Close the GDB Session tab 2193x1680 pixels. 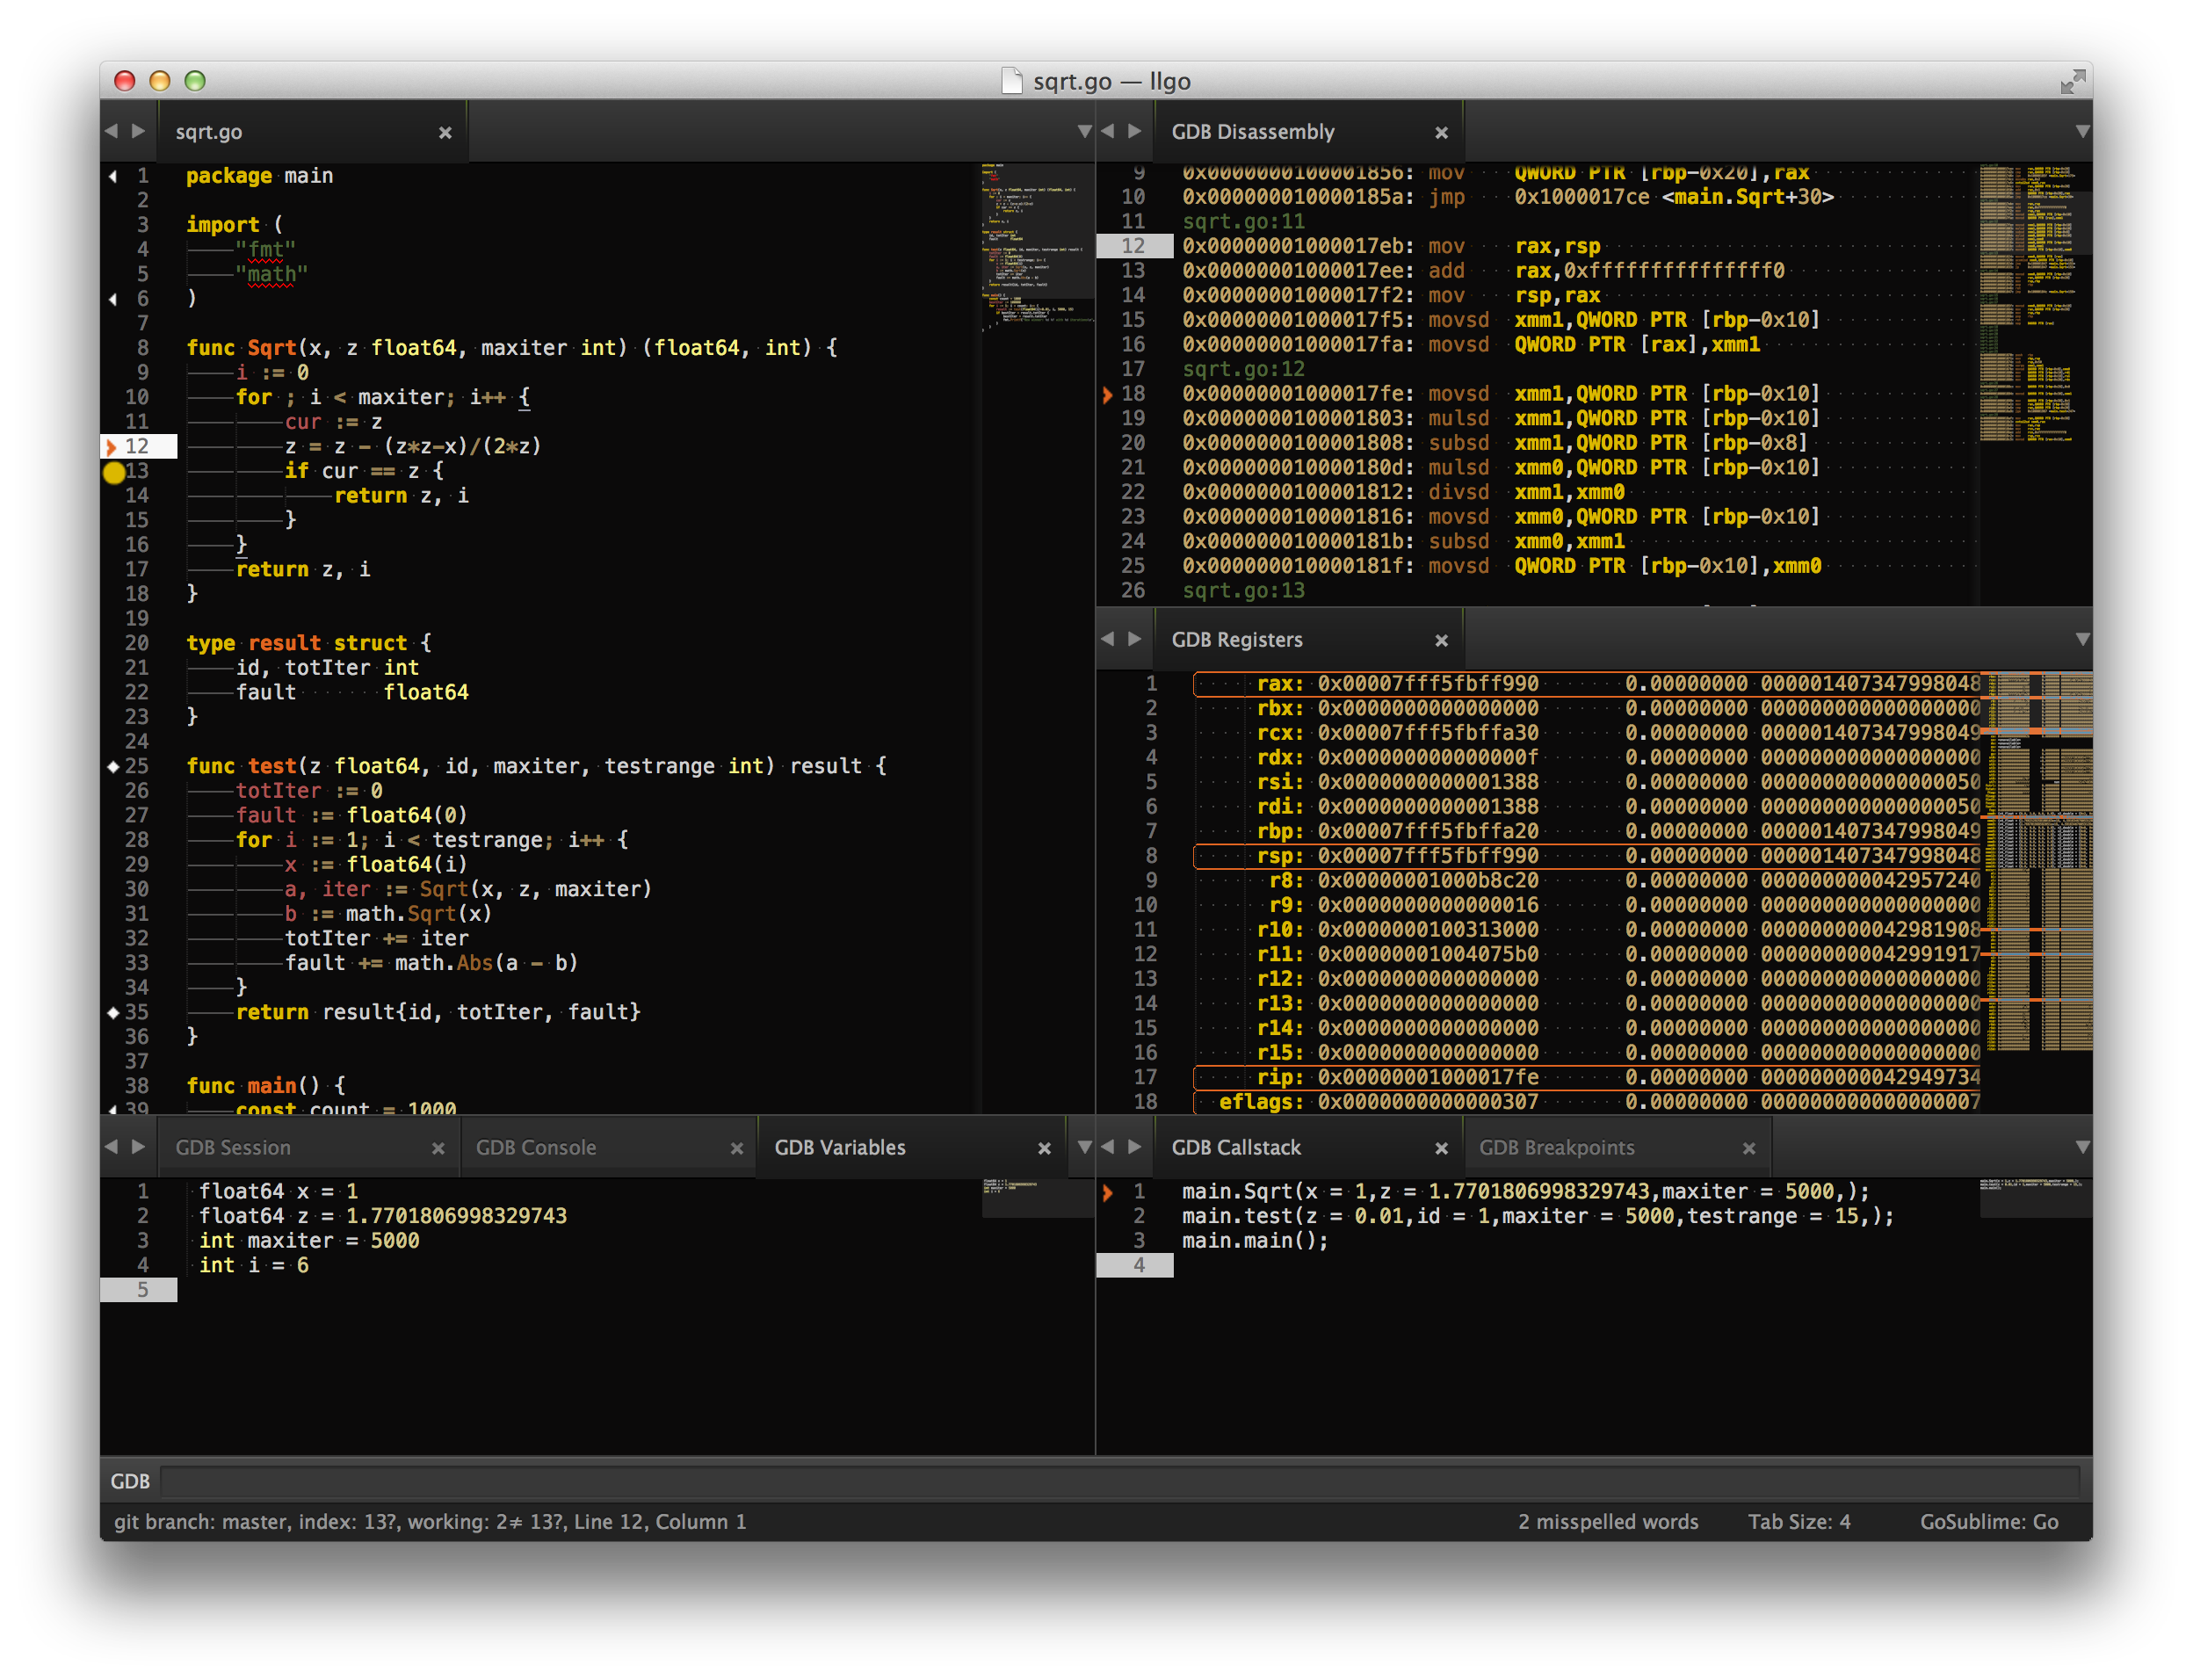[x=438, y=1149]
